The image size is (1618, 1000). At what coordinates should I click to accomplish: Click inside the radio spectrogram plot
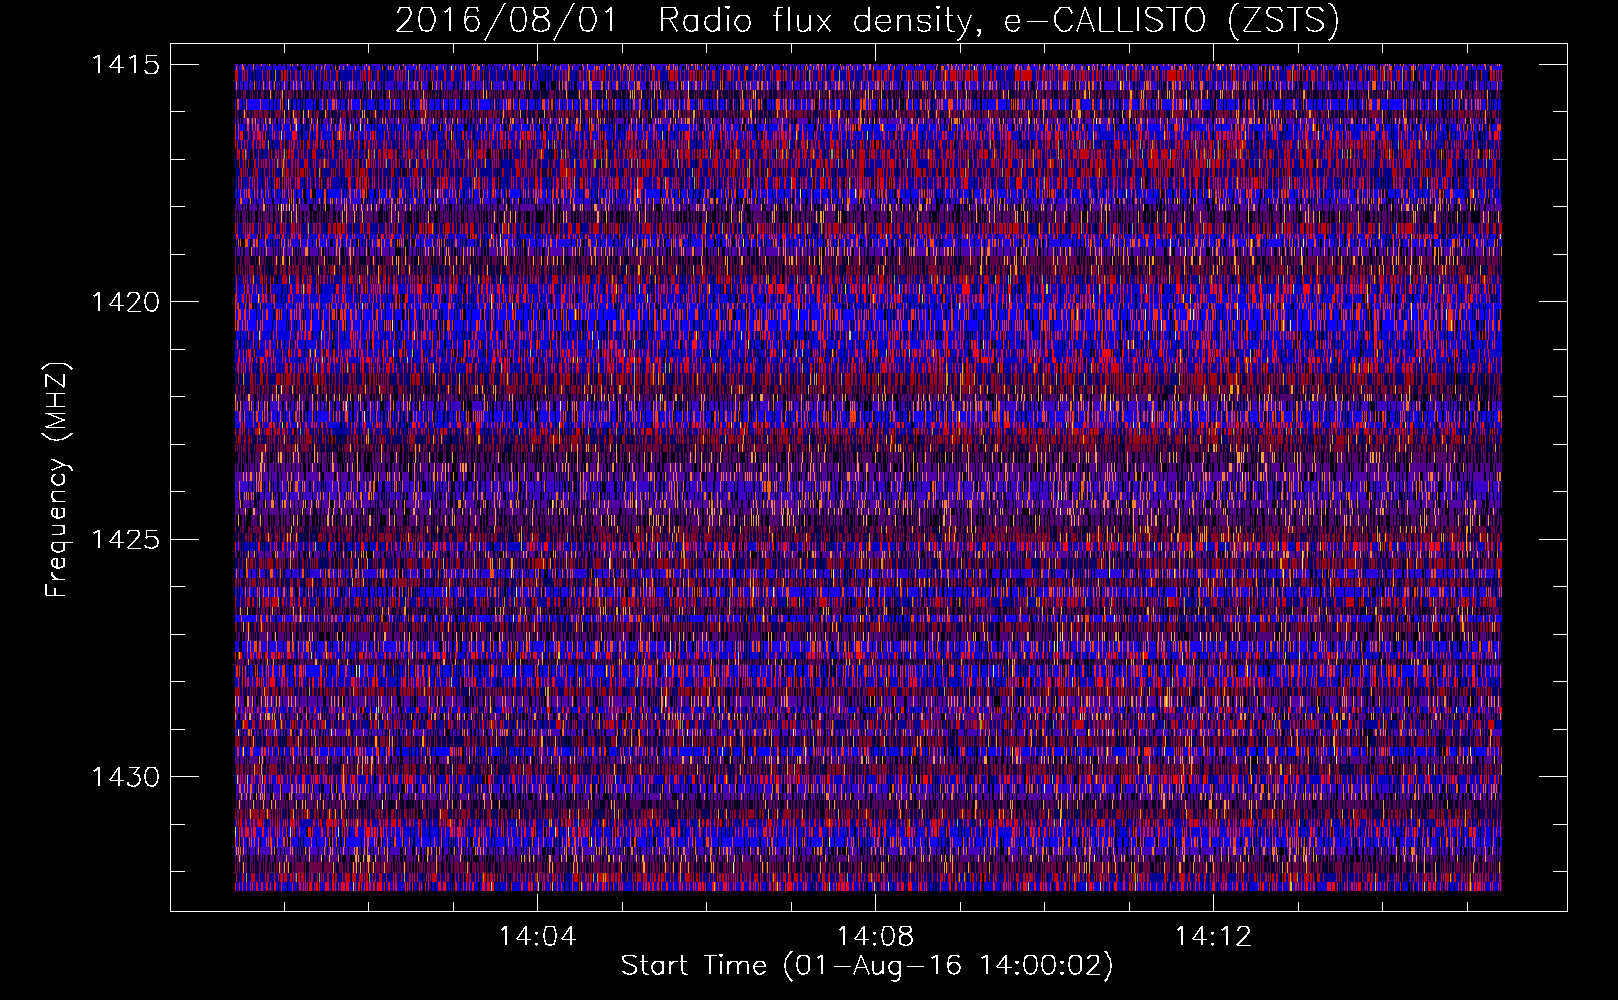(x=868, y=477)
